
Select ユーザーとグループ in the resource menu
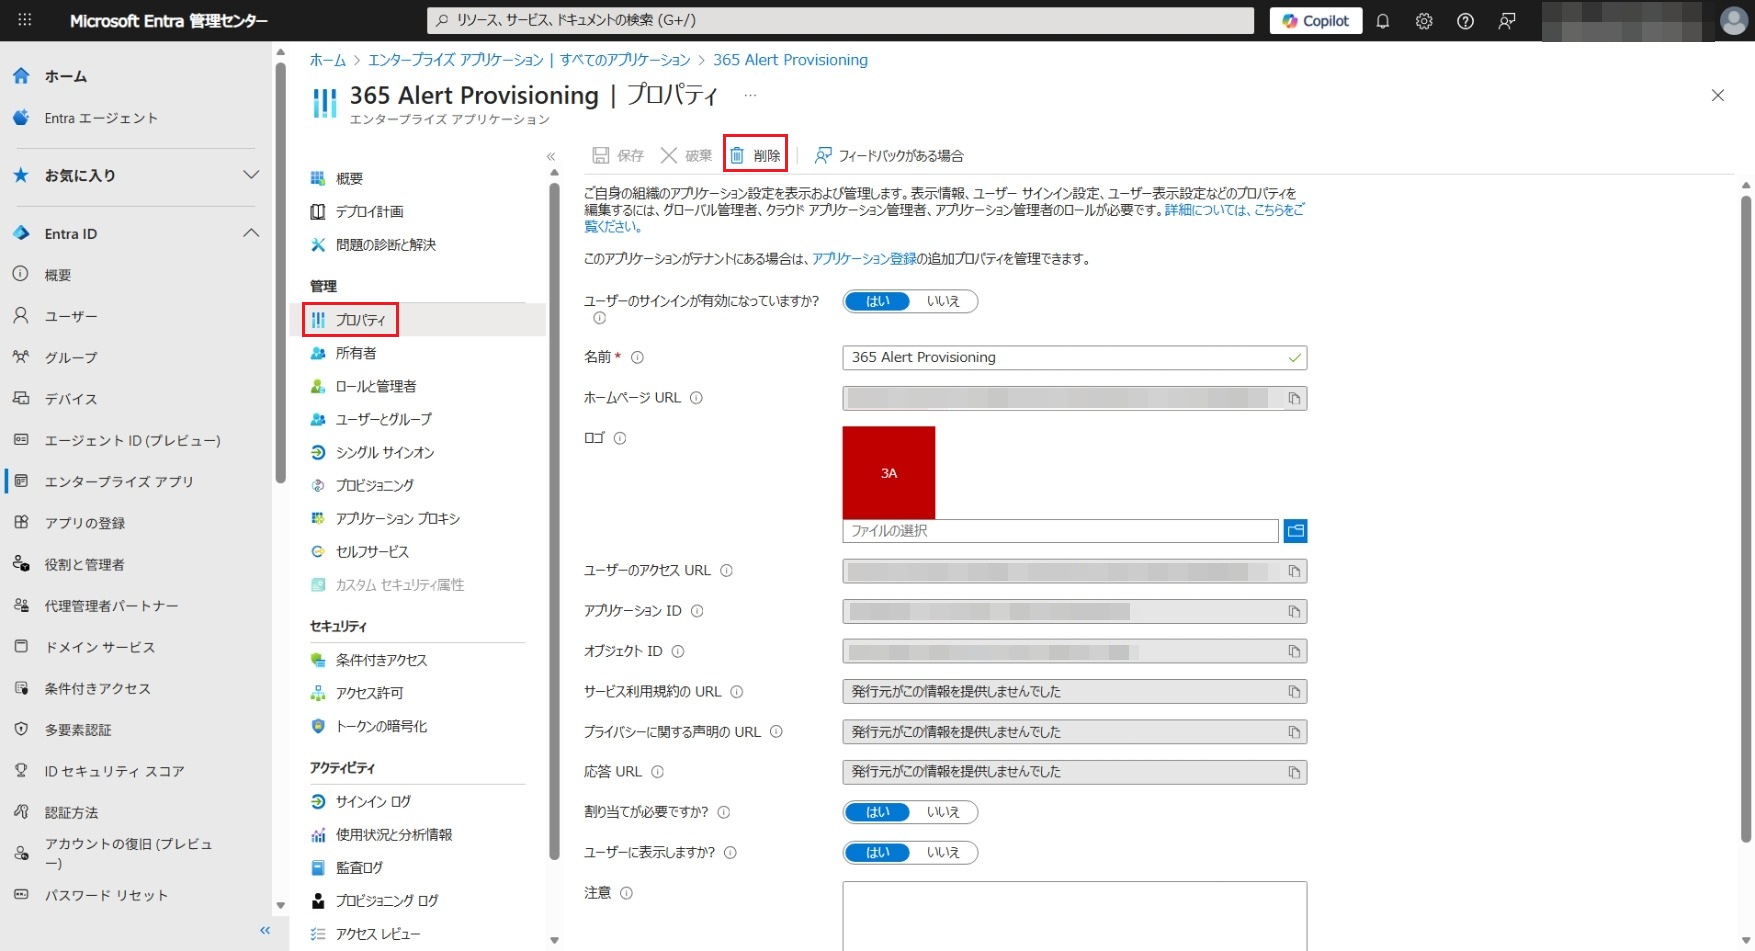[x=383, y=419]
